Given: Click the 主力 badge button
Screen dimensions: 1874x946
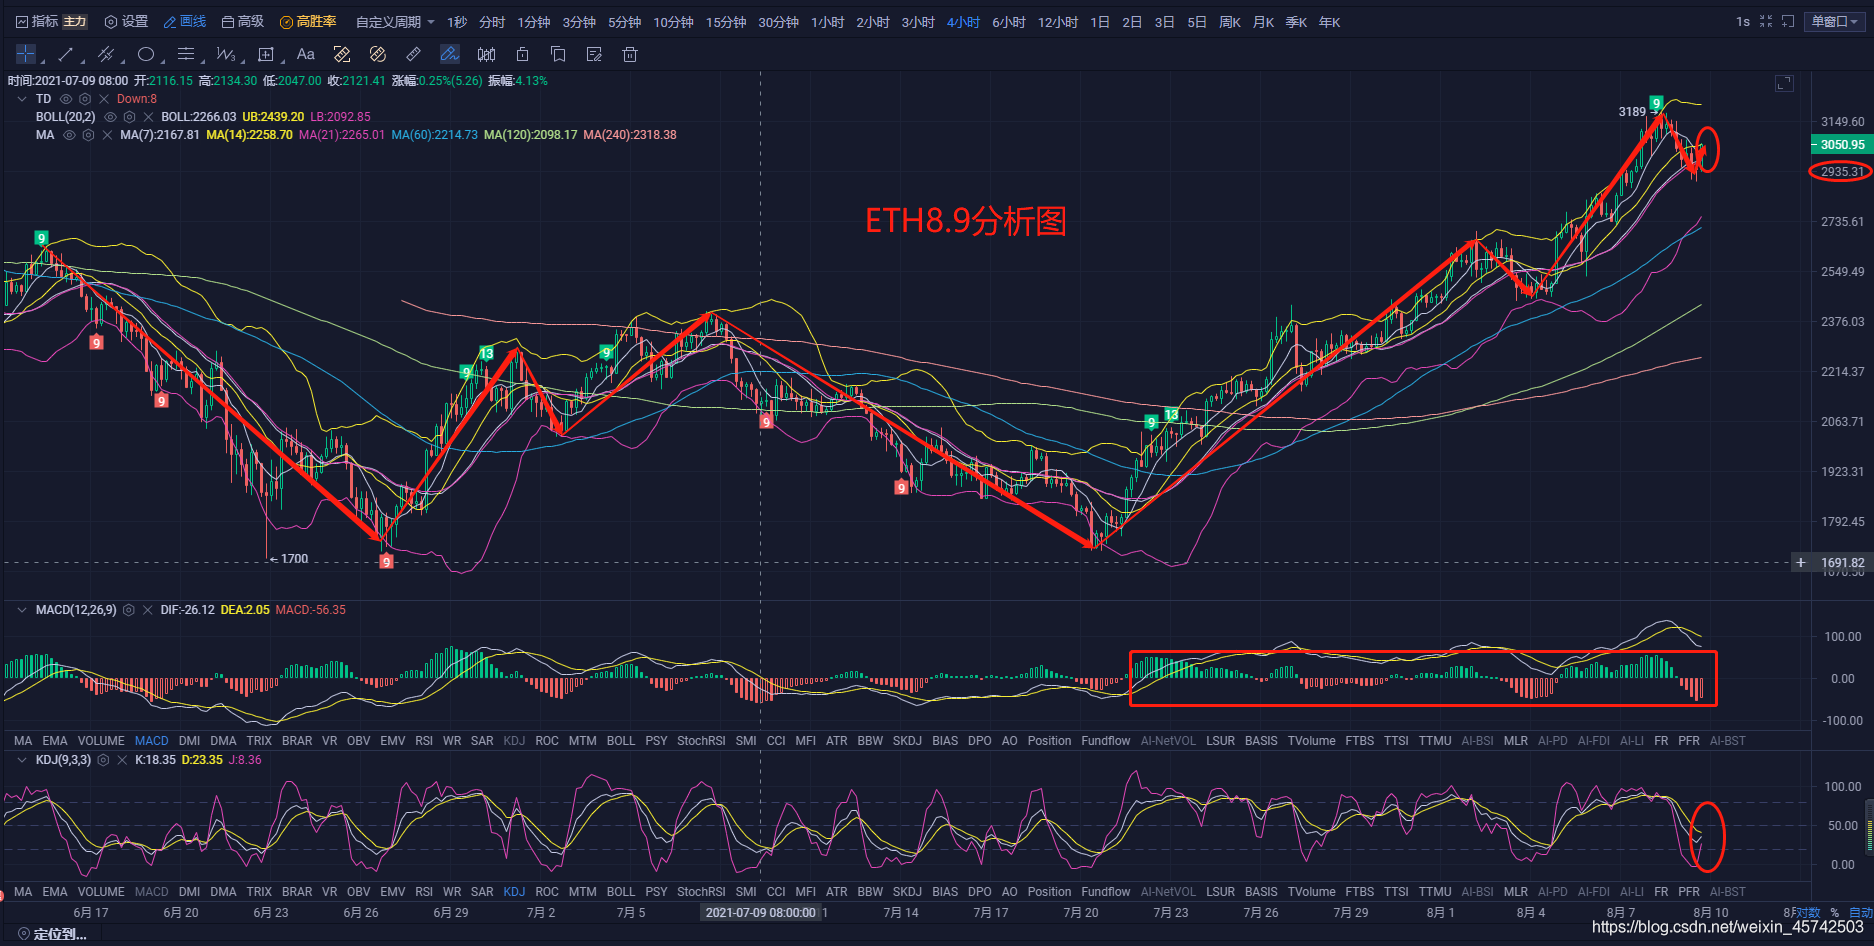Looking at the screenshot, I should pos(75,22).
